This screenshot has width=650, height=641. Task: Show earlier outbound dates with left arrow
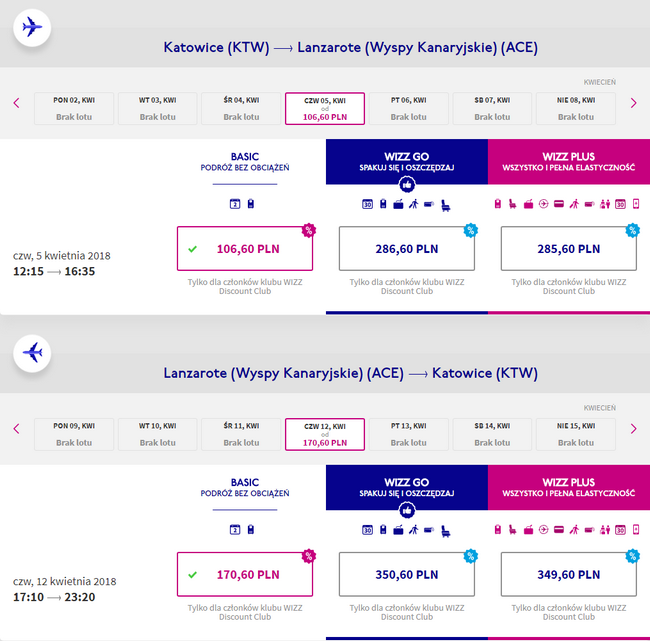(x=16, y=103)
